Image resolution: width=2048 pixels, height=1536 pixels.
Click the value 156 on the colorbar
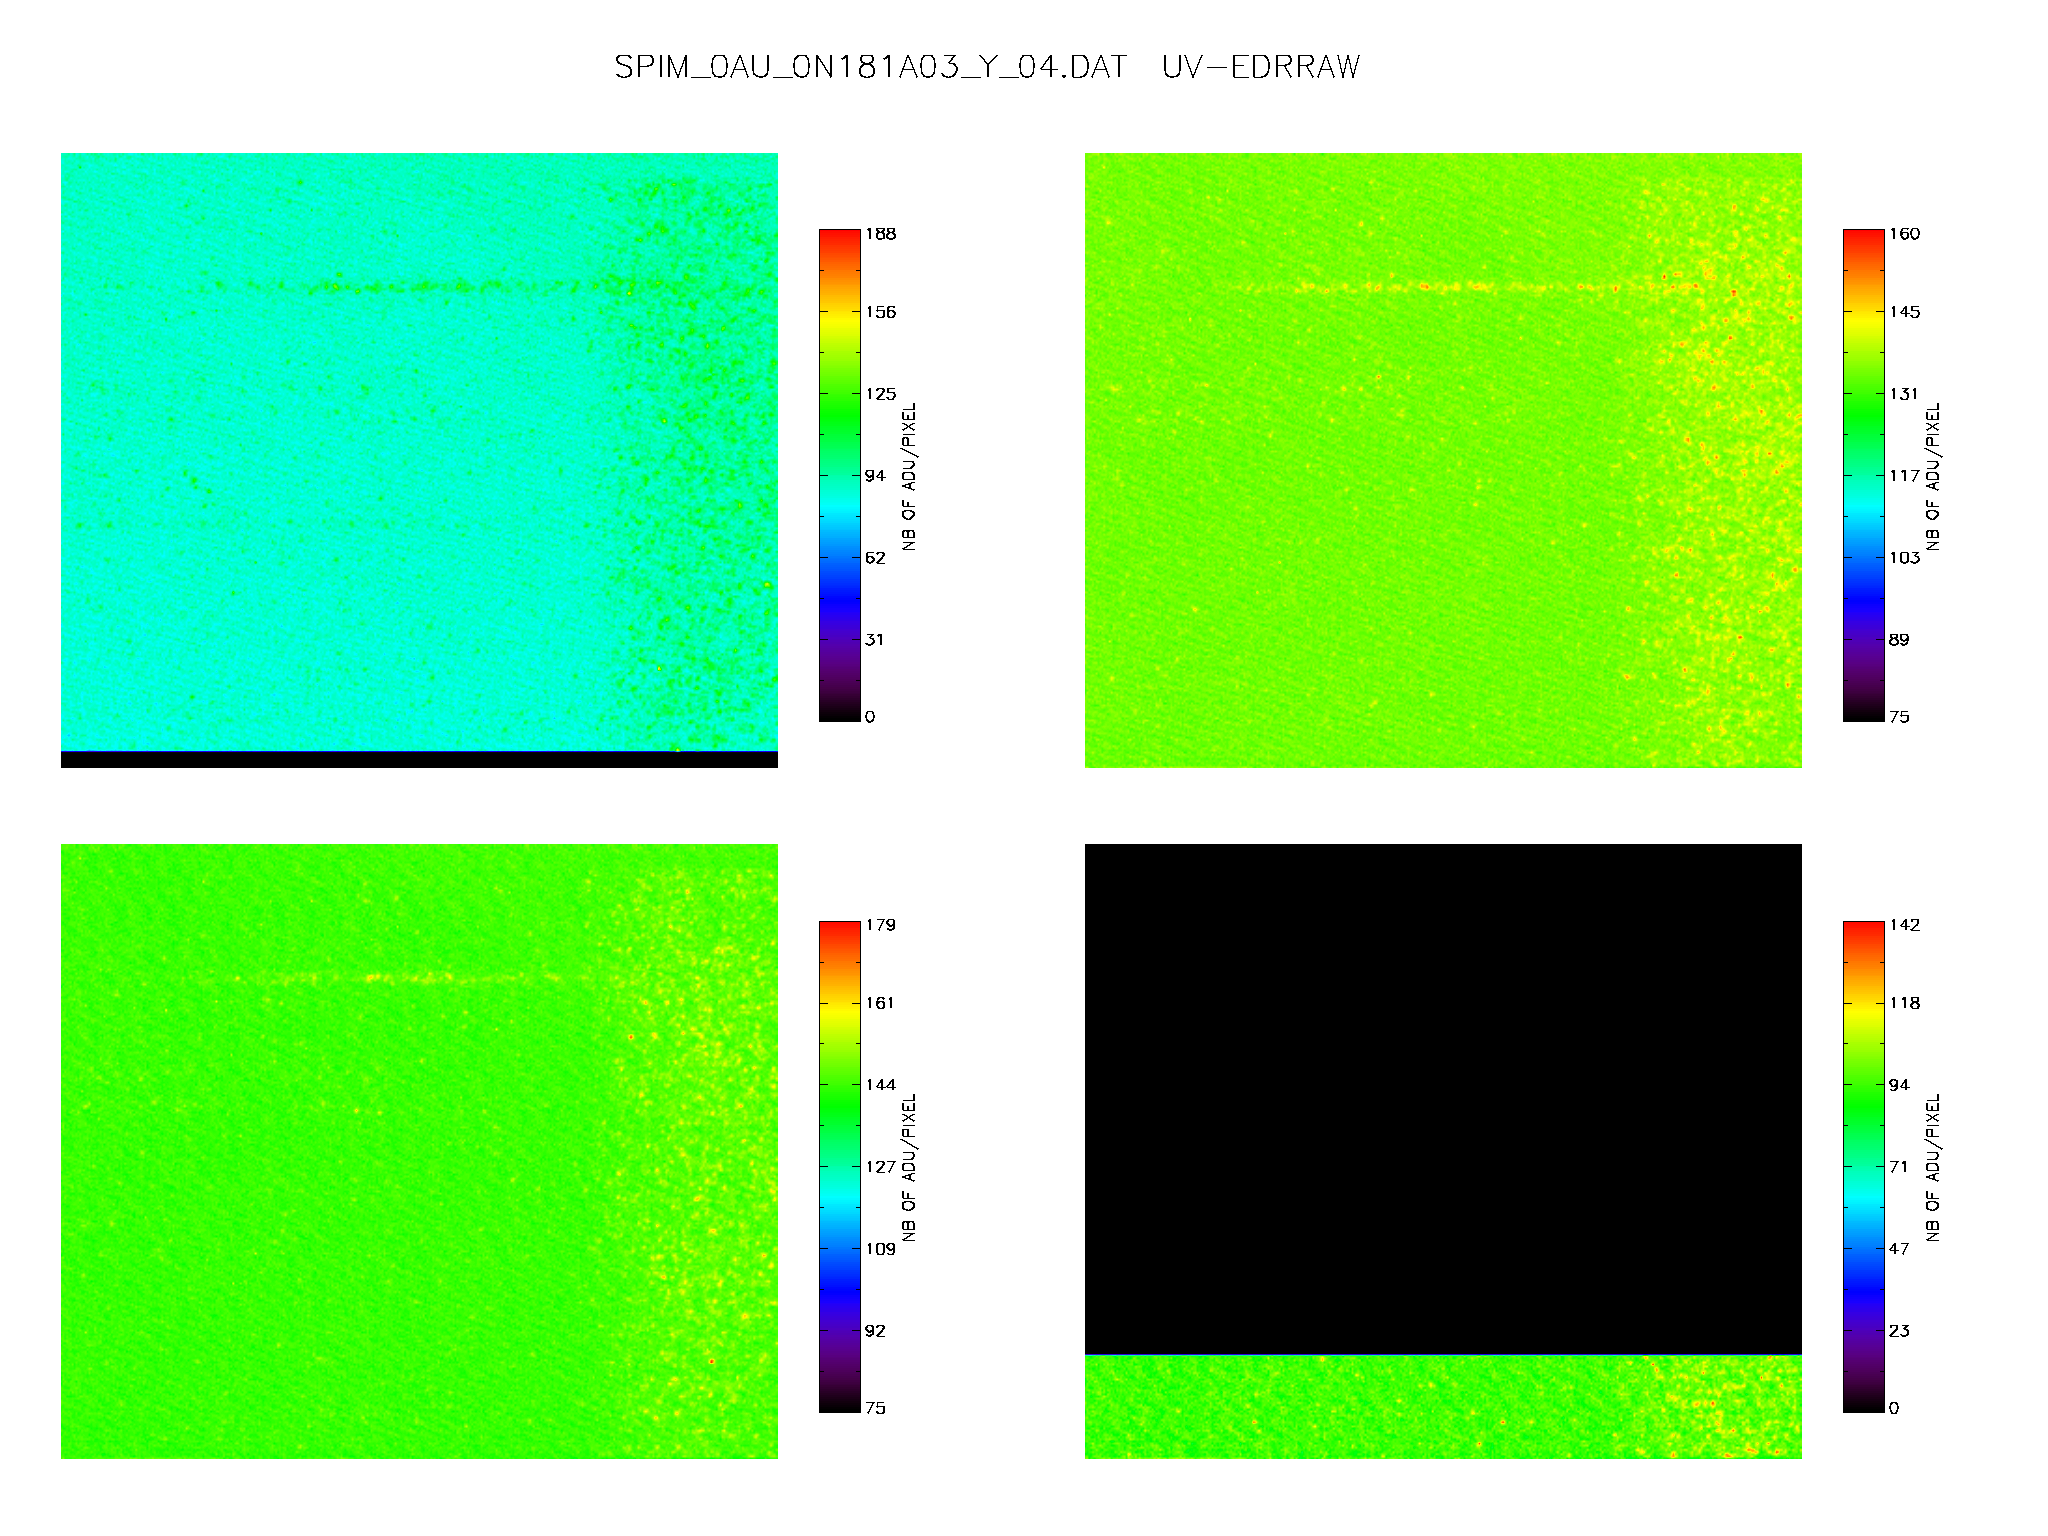881,312
